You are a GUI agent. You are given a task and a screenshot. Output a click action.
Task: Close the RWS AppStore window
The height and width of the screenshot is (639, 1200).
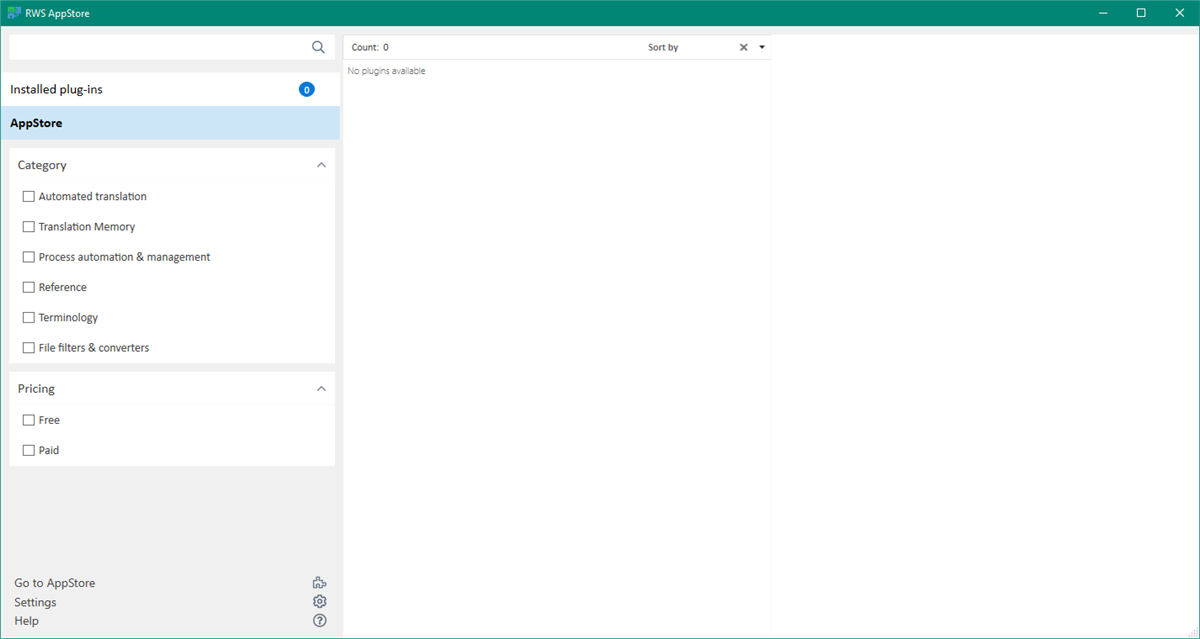[1179, 13]
